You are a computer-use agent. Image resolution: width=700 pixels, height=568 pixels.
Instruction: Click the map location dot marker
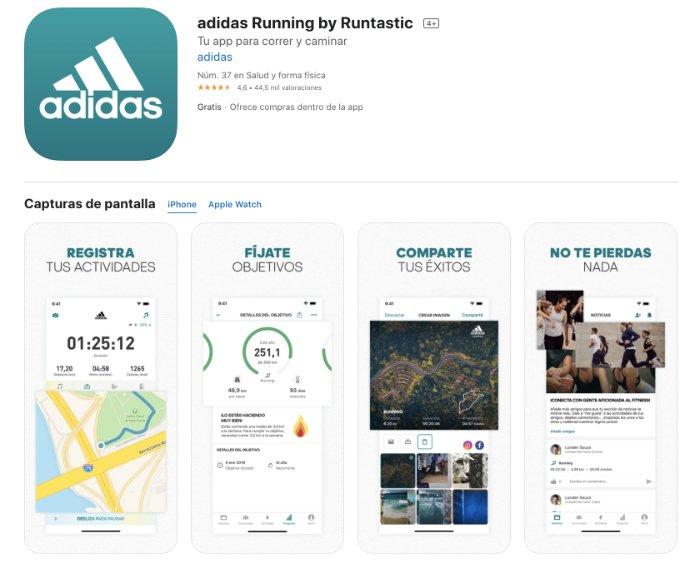coord(101,445)
